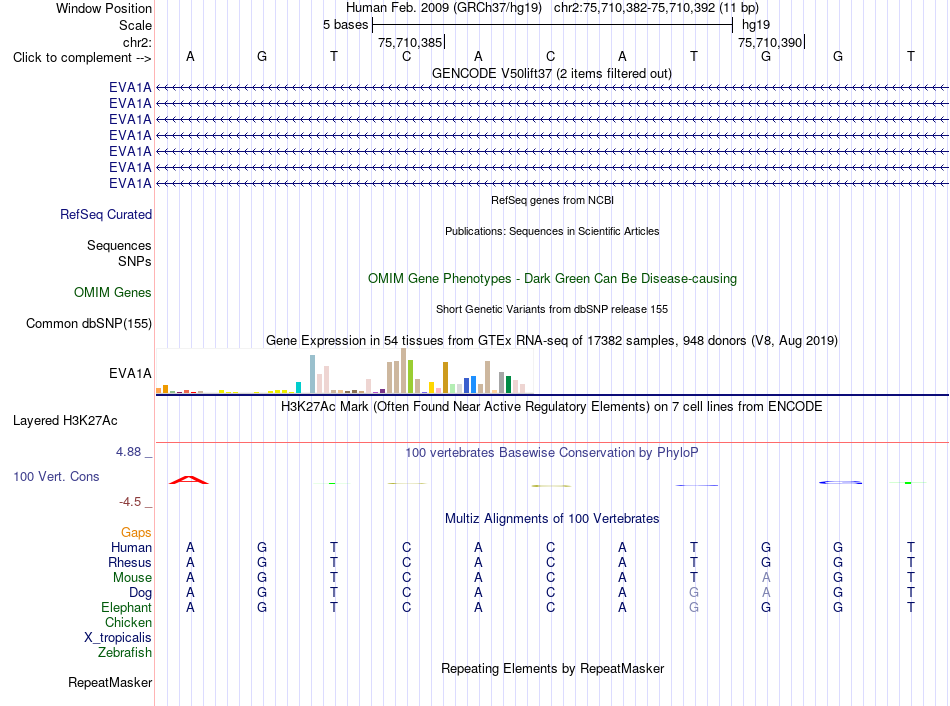
Task: Open the H3K27Ac Mark ENCODE track title
Action: pos(552,407)
